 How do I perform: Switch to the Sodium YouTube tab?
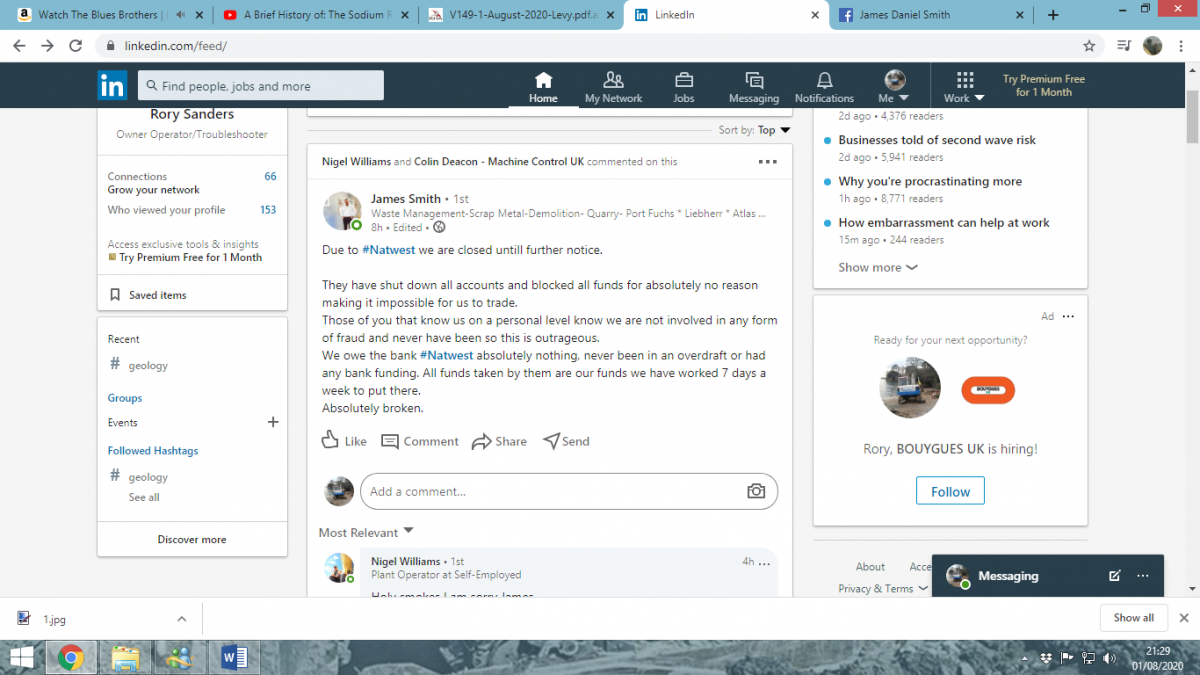314,15
